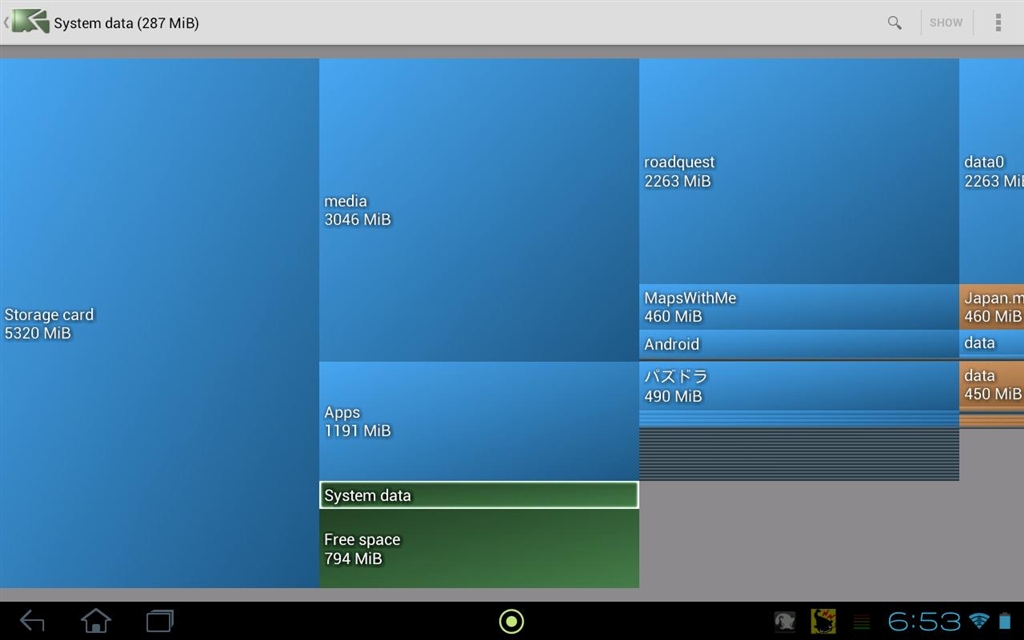Select the Storage card 5320 MiB block
This screenshot has width=1024, height=640.
click(x=159, y=323)
